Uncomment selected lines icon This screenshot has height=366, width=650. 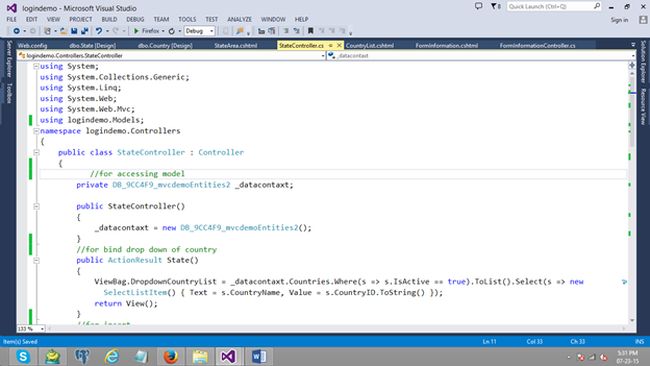[296, 31]
